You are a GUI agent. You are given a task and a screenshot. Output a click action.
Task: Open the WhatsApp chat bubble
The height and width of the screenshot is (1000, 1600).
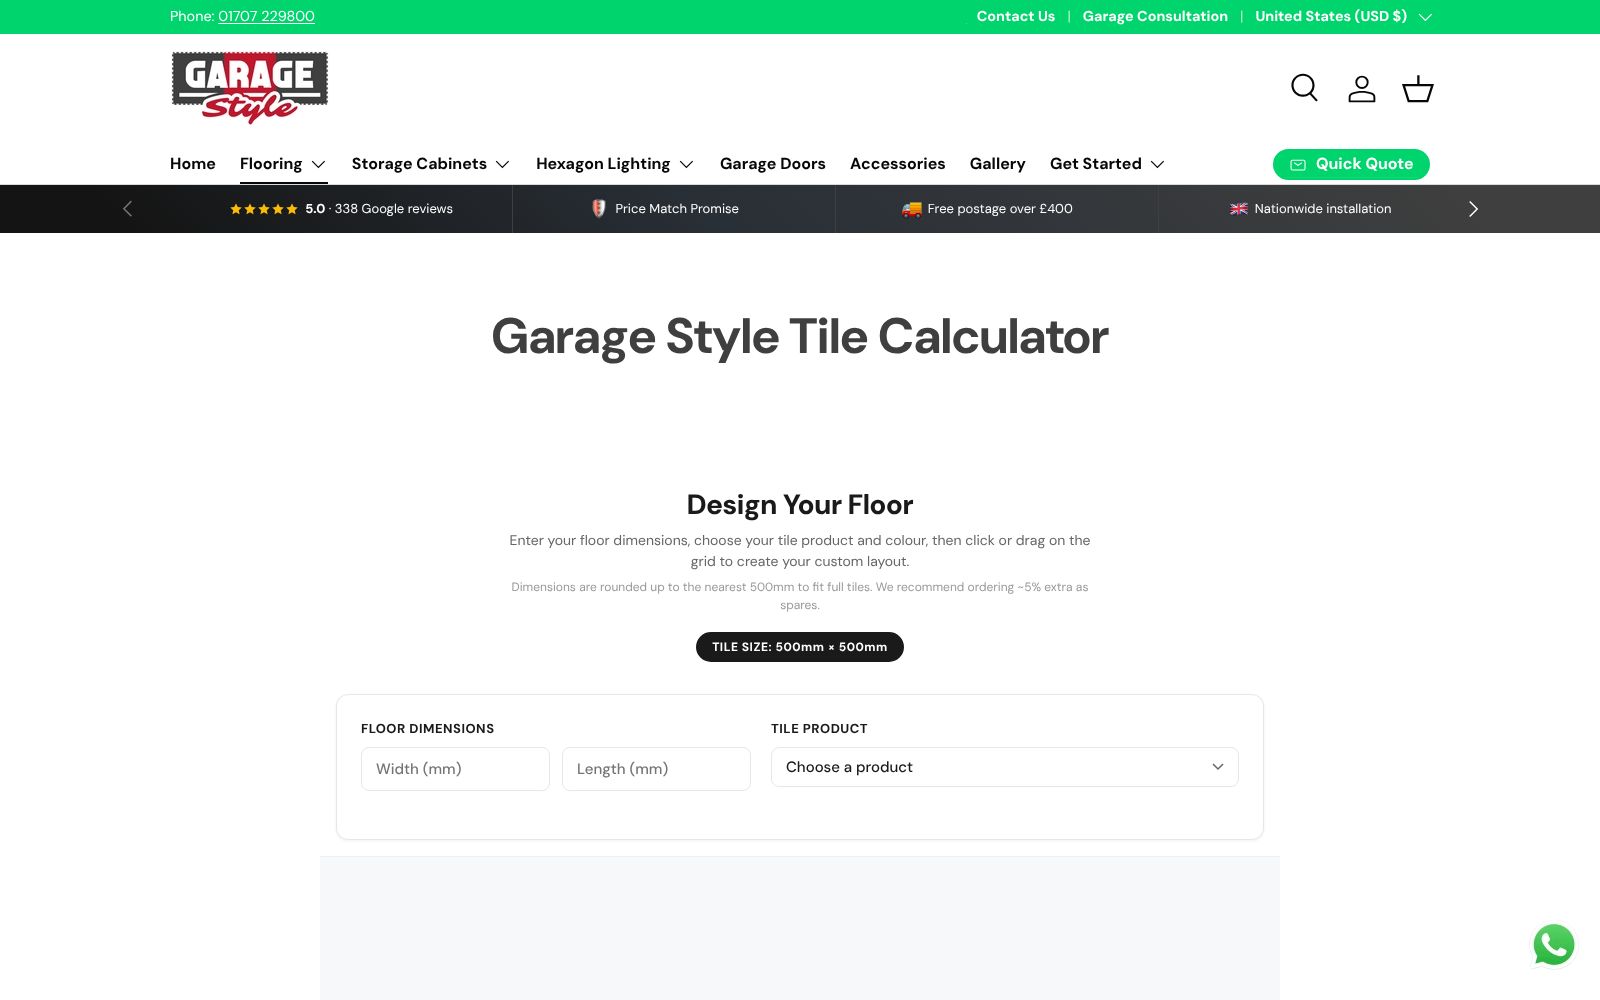(1553, 944)
